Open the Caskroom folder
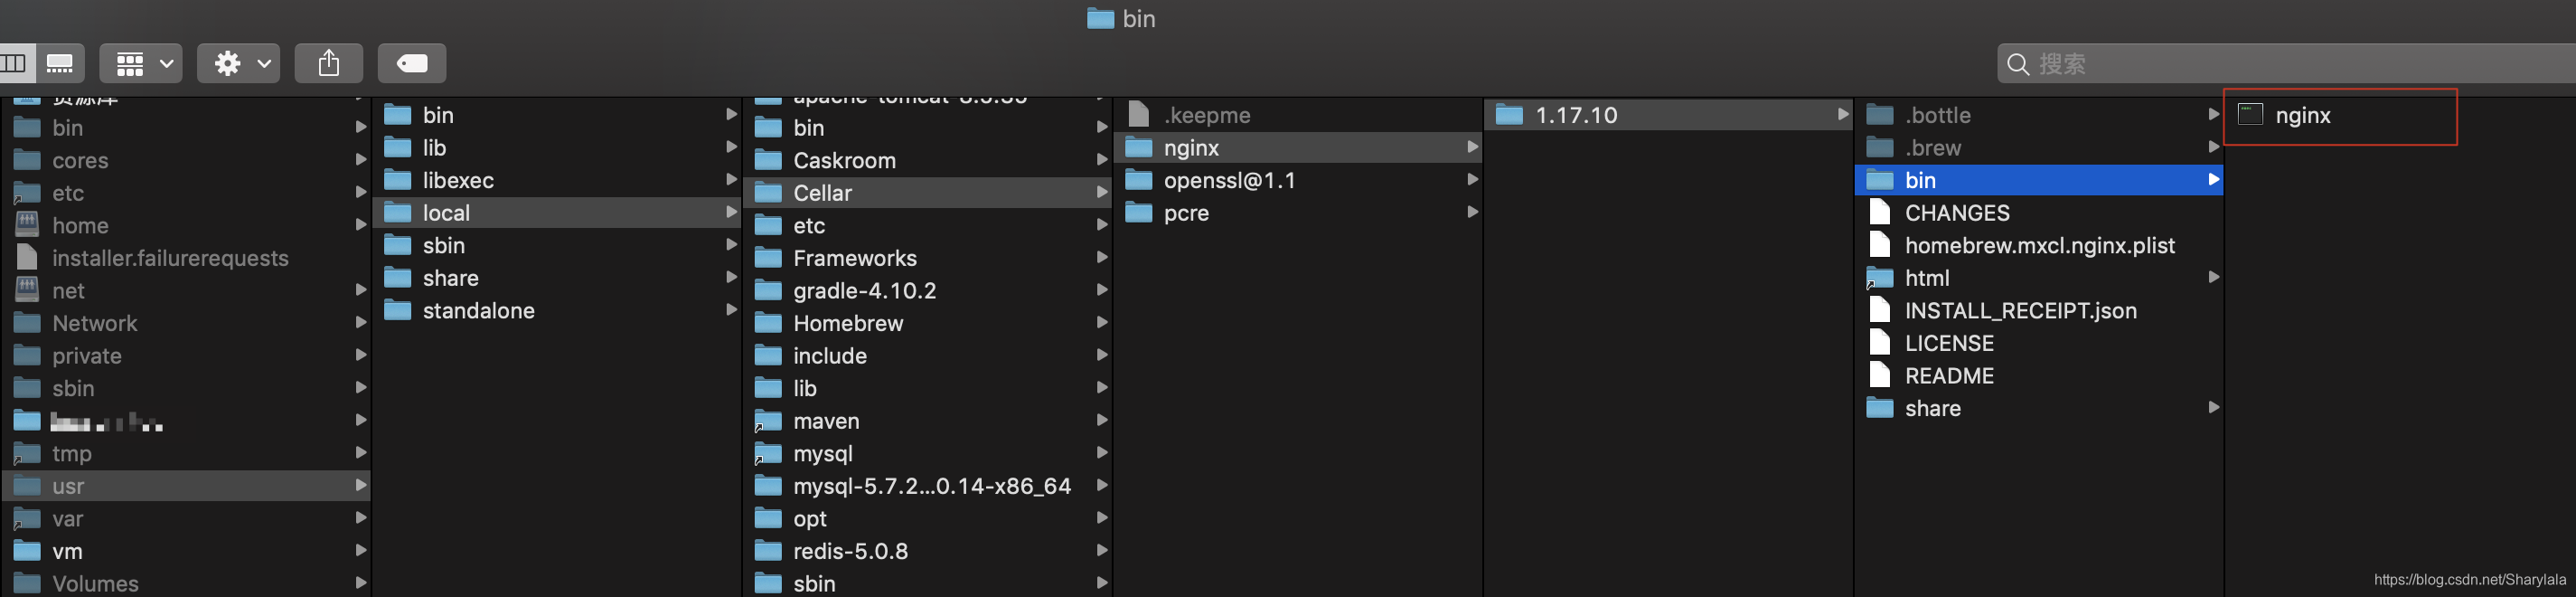 coord(927,160)
